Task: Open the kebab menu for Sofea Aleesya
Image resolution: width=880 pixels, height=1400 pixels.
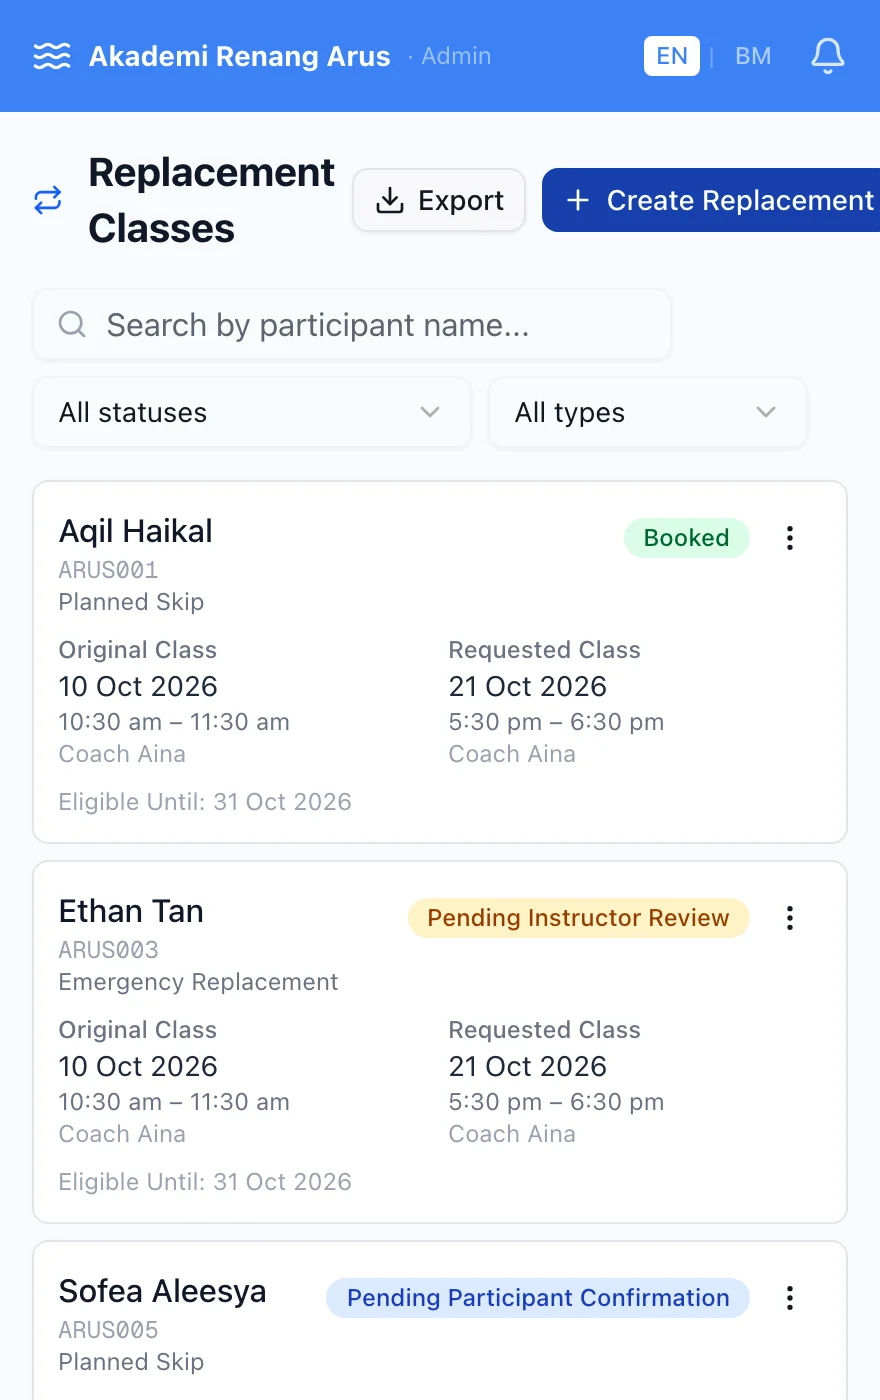Action: click(x=790, y=1298)
